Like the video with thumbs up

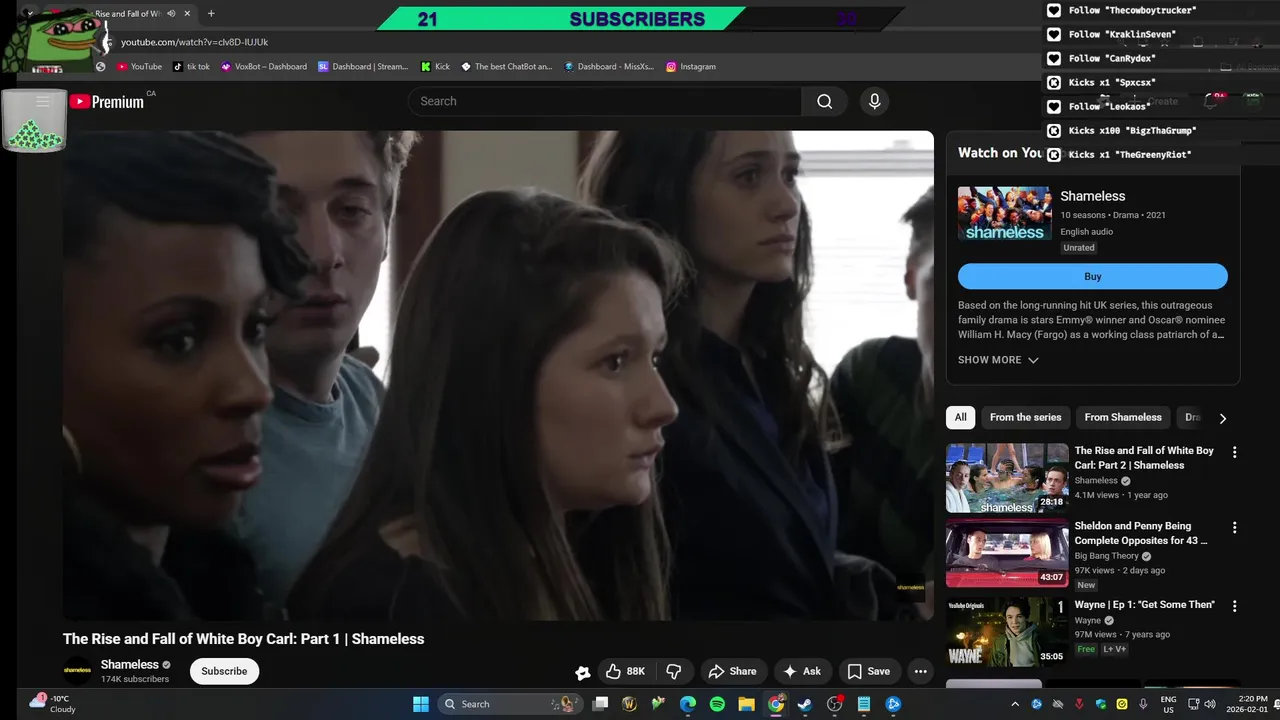[626, 672]
